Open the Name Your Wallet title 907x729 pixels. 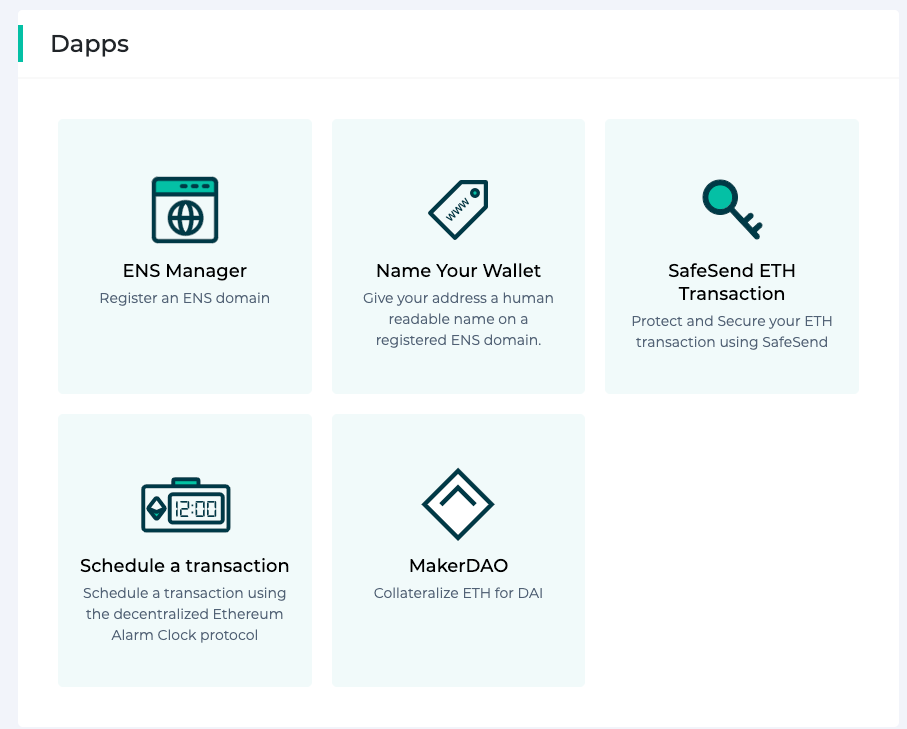[458, 271]
